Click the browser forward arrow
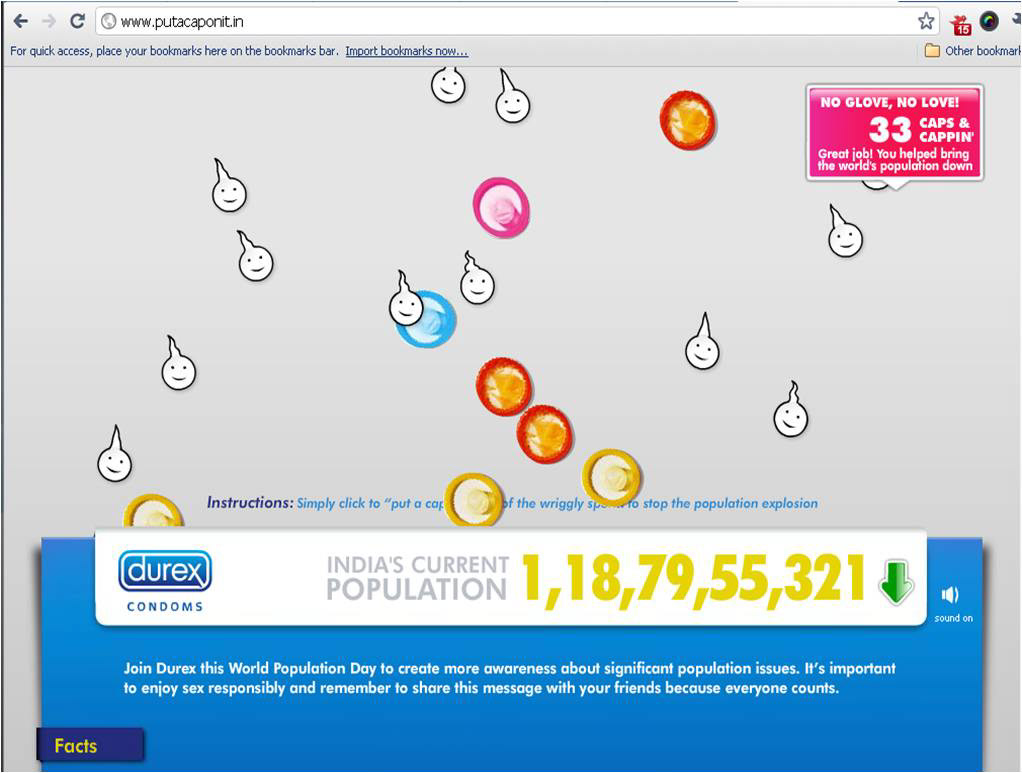The image size is (1022, 773). [49, 22]
